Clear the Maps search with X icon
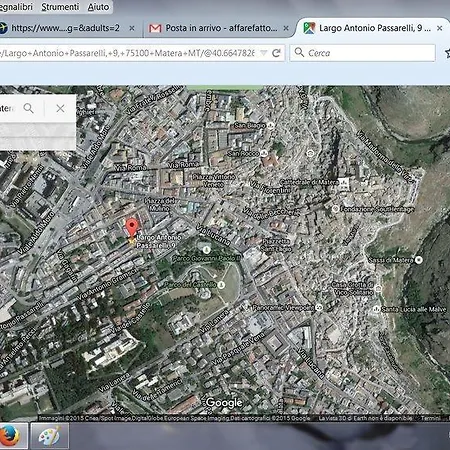This screenshot has height=450, width=450. click(x=60, y=108)
